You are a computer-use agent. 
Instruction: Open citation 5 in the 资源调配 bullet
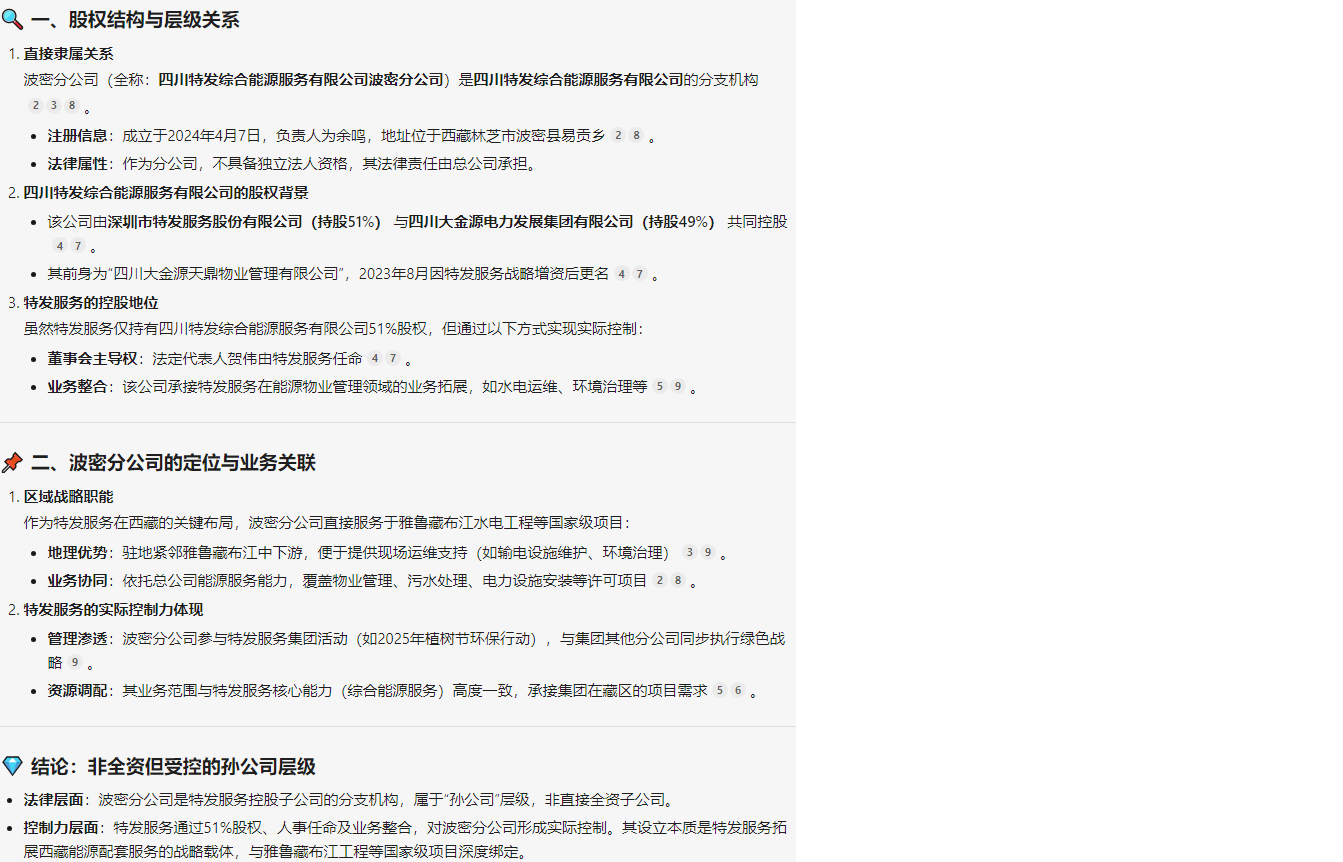[x=720, y=690]
